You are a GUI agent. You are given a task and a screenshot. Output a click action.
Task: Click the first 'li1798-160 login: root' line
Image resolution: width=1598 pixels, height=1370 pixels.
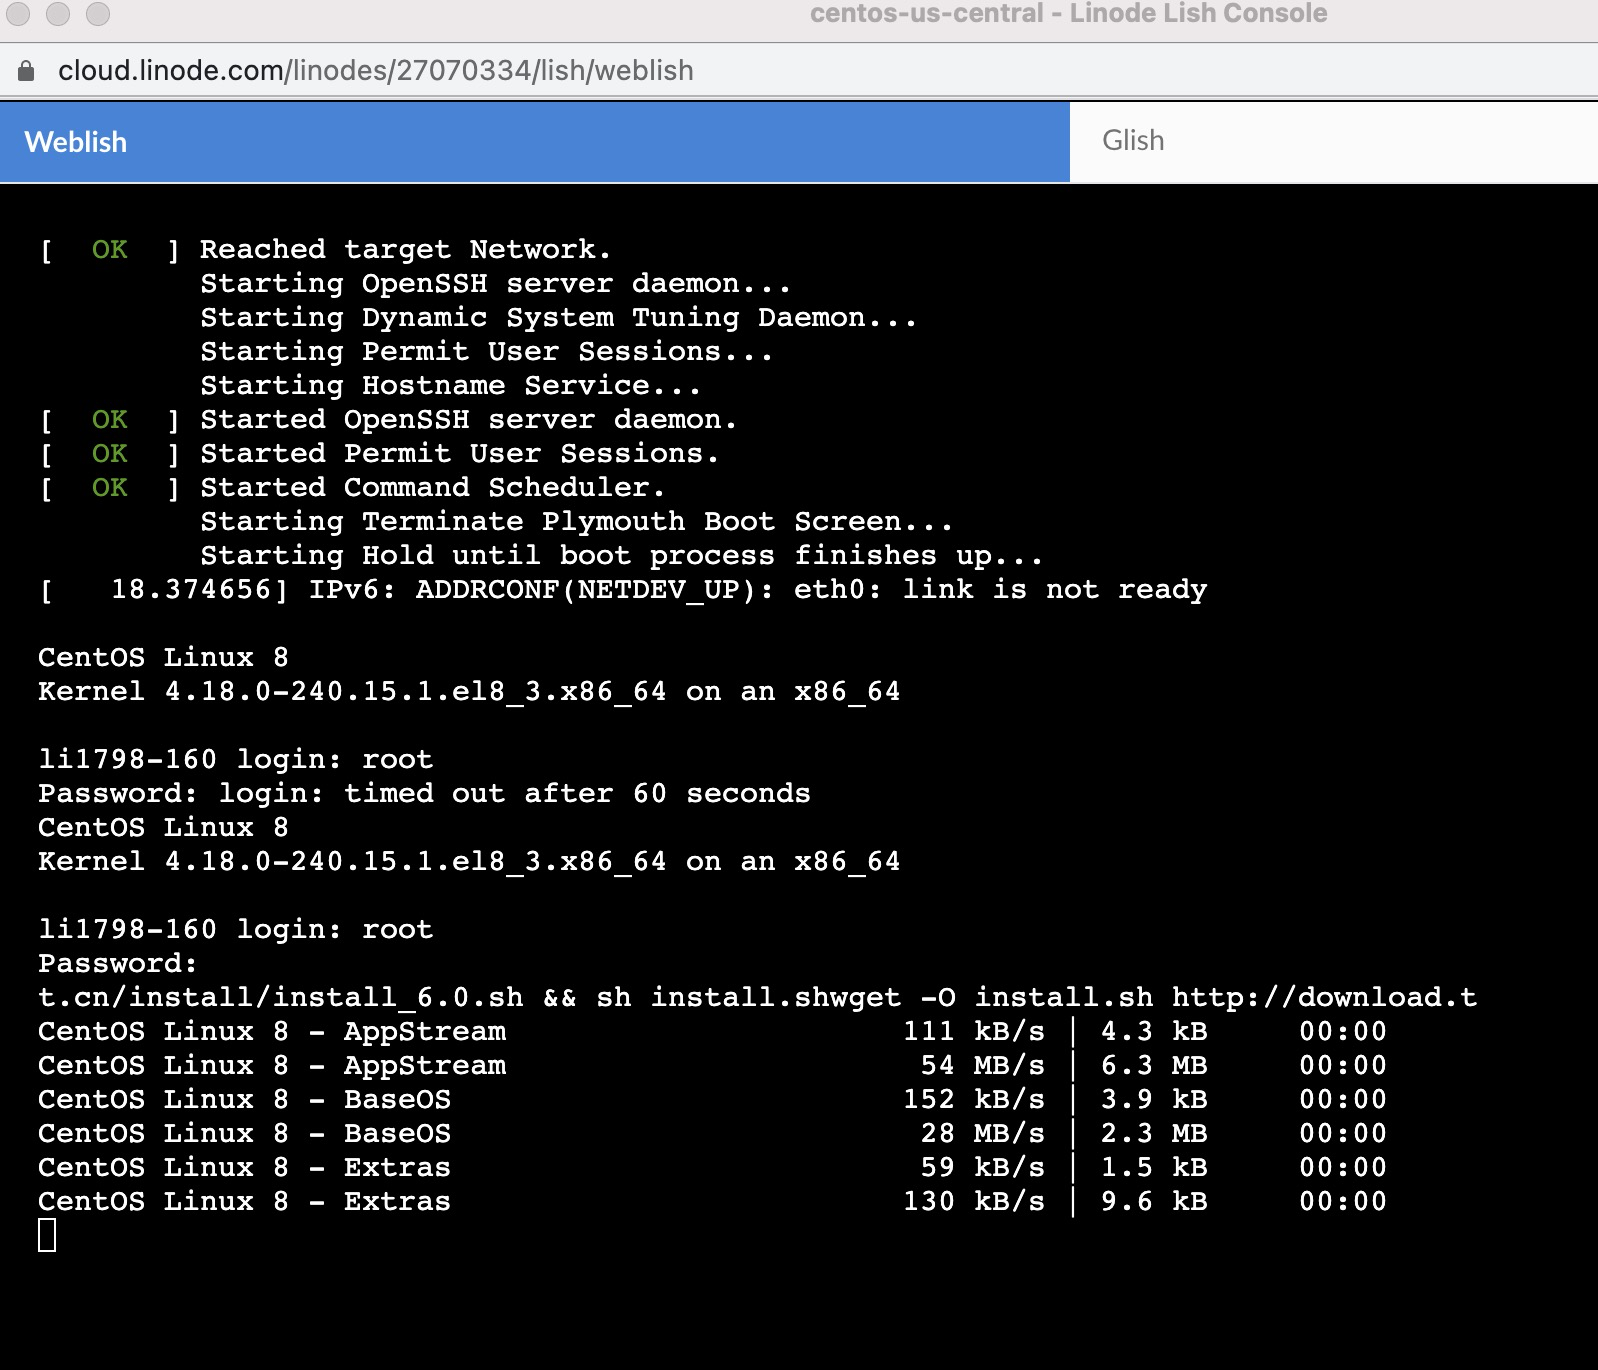click(235, 760)
